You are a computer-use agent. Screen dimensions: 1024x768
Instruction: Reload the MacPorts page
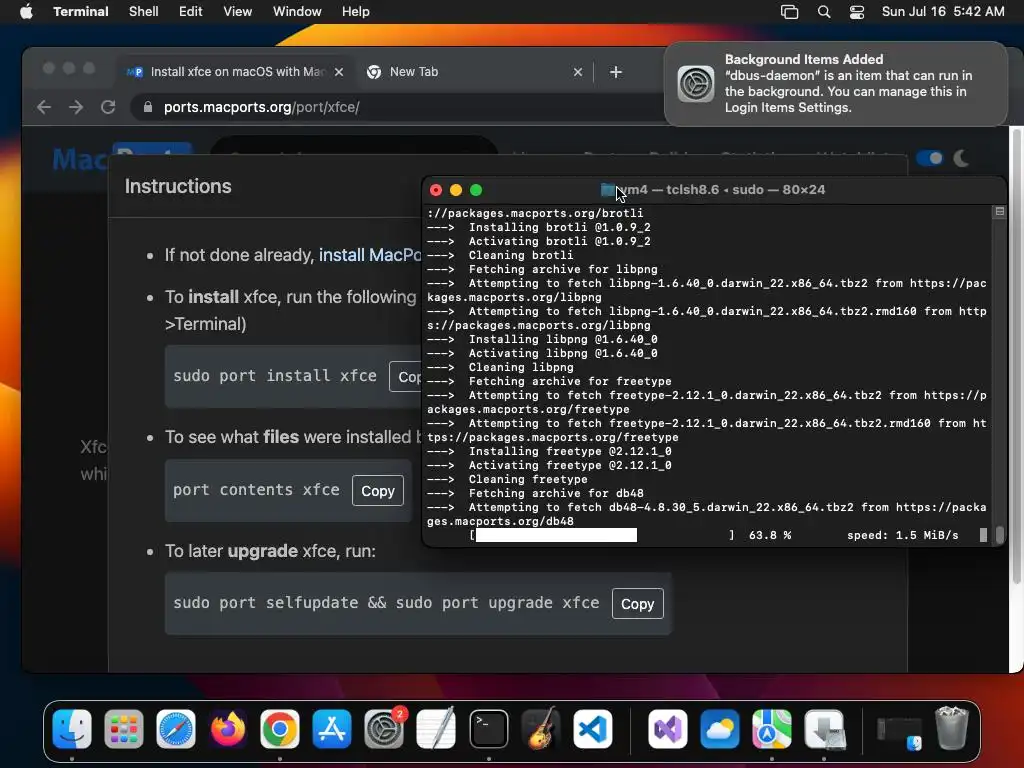click(108, 107)
